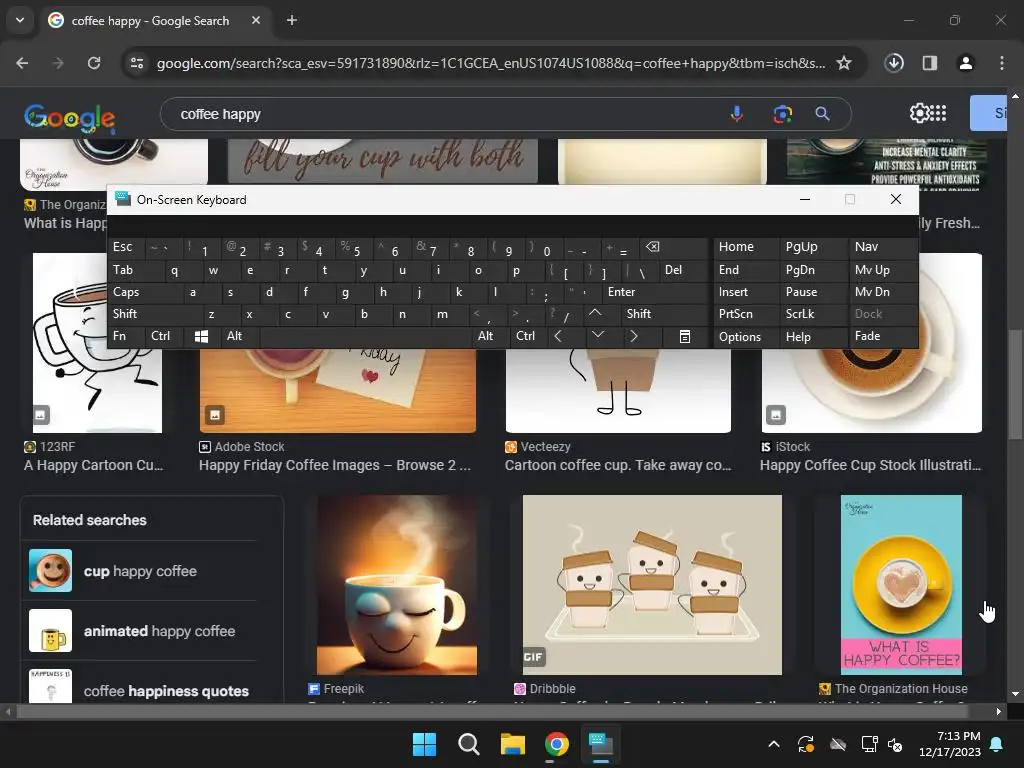This screenshot has height=768, width=1024.
Task: Show hidden system tray icons chevron
Action: click(x=774, y=744)
